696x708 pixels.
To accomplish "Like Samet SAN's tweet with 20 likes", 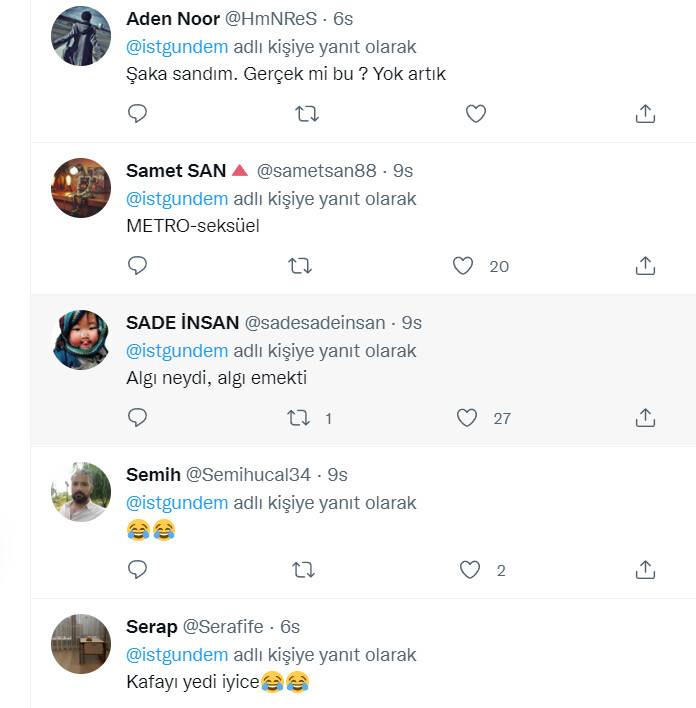I will [462, 266].
